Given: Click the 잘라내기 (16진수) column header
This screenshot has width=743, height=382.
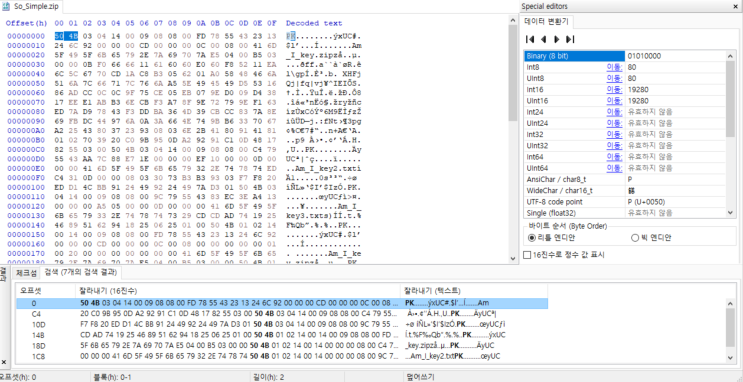Looking at the screenshot, I should (x=238, y=291).
